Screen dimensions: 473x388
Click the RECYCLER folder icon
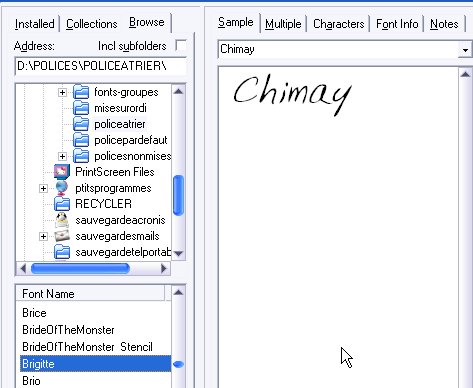click(x=62, y=204)
